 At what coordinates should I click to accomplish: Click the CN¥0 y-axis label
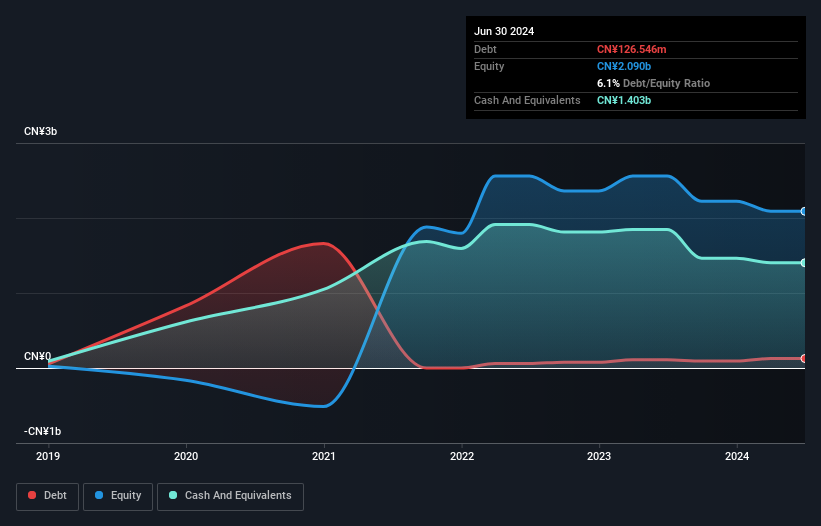(x=38, y=356)
